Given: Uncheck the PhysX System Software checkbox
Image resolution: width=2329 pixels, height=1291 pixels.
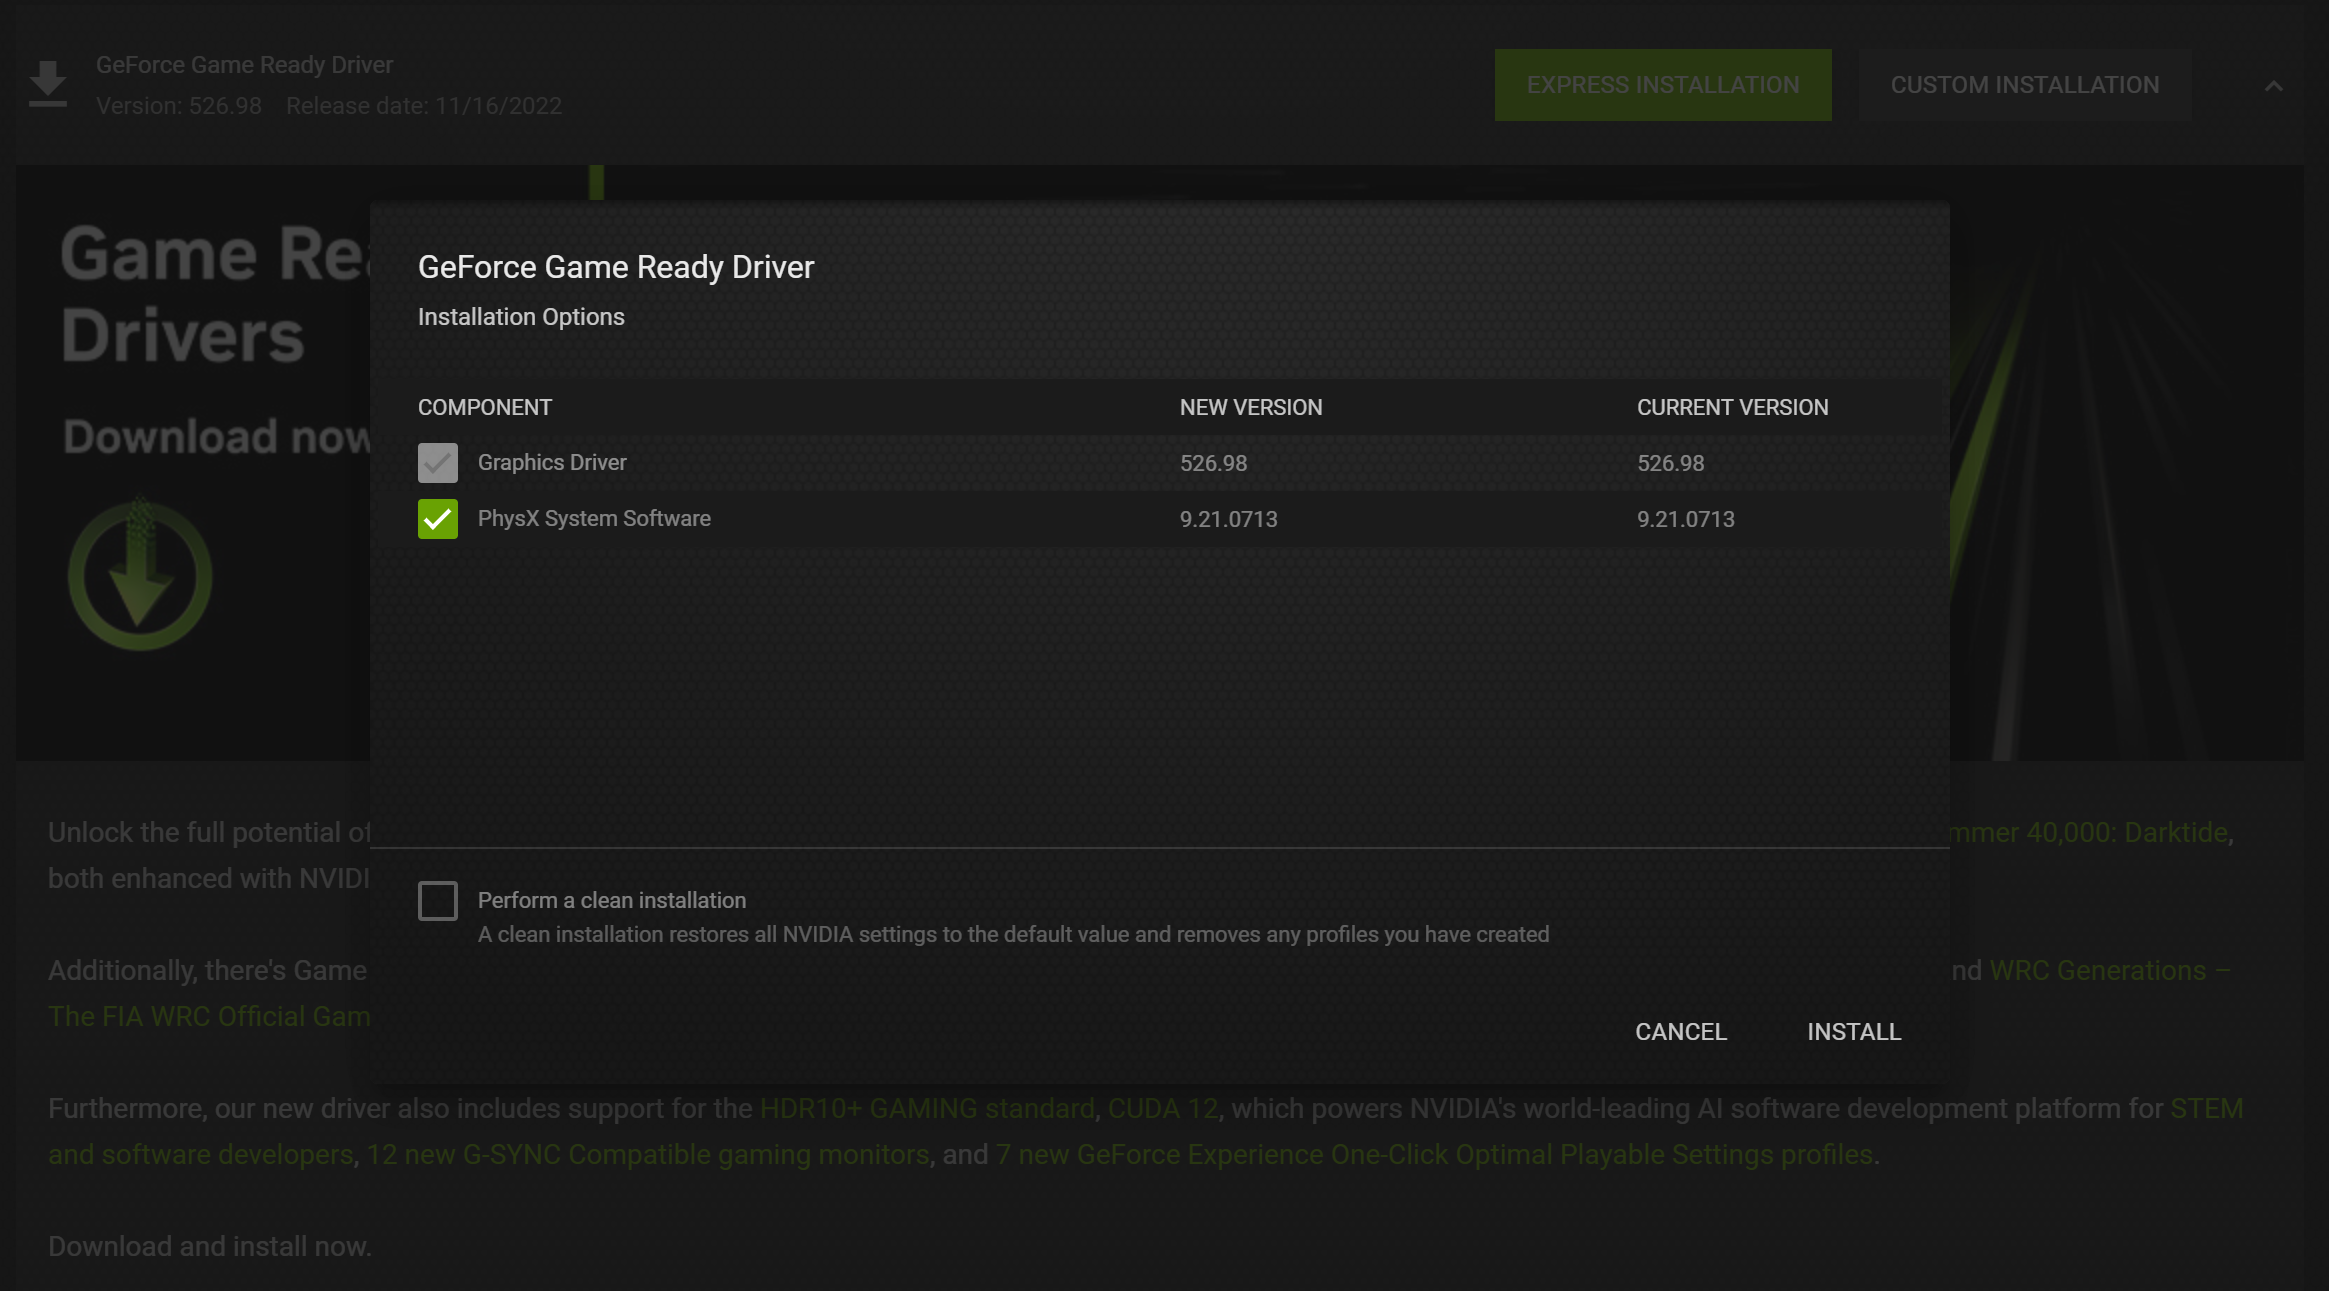Looking at the screenshot, I should [x=437, y=519].
